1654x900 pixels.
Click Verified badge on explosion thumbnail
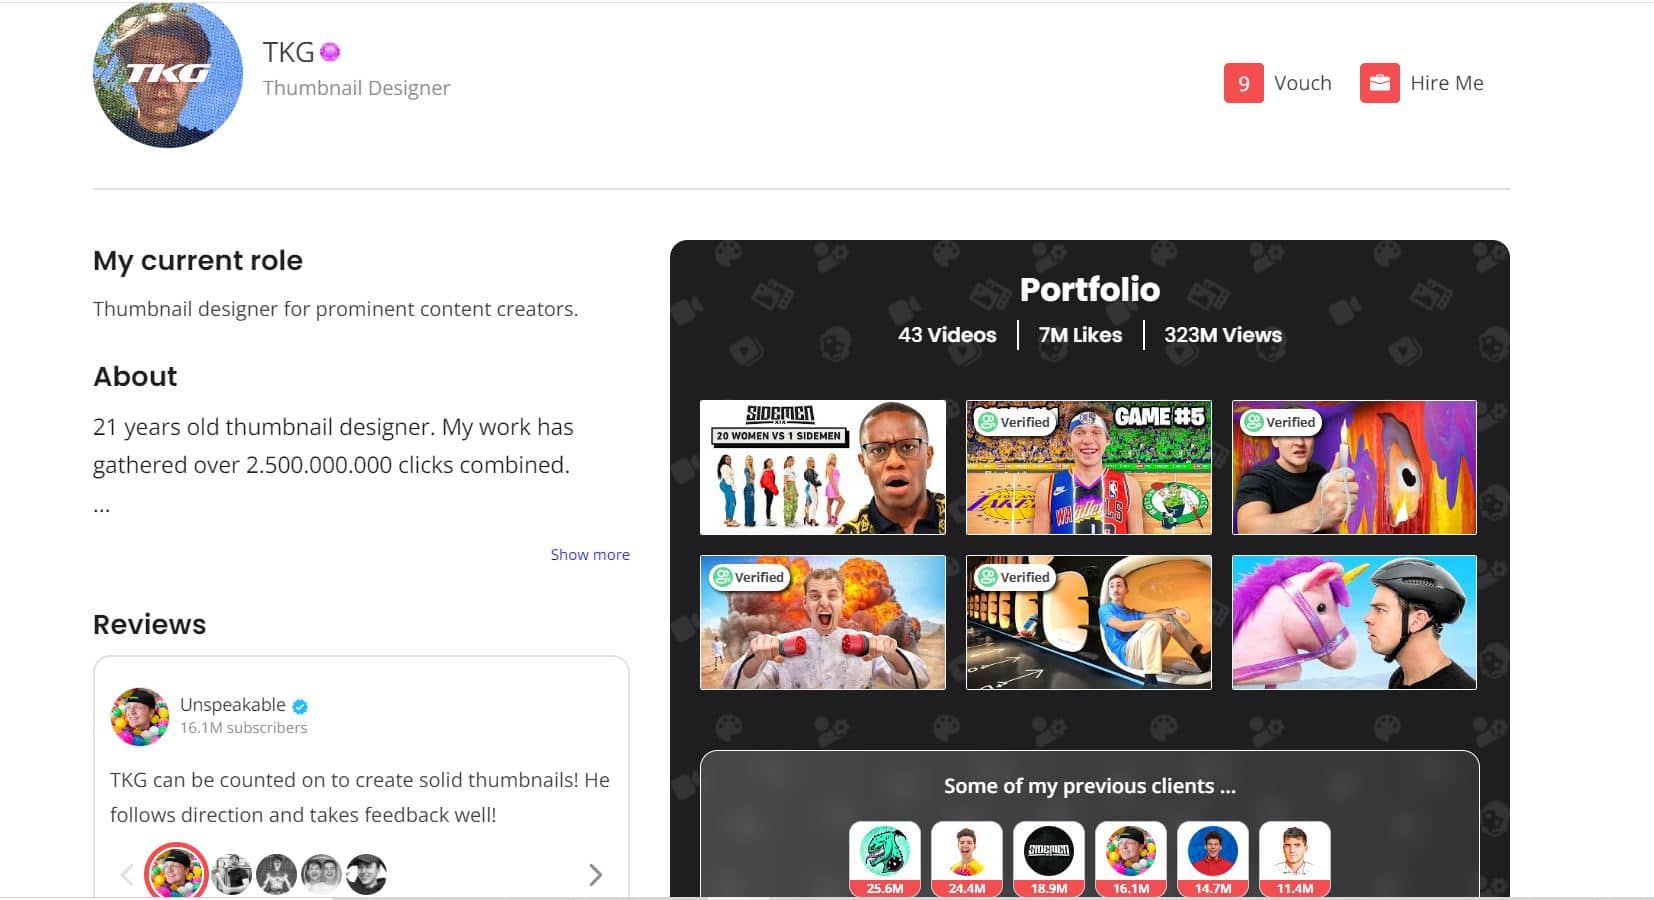(748, 577)
